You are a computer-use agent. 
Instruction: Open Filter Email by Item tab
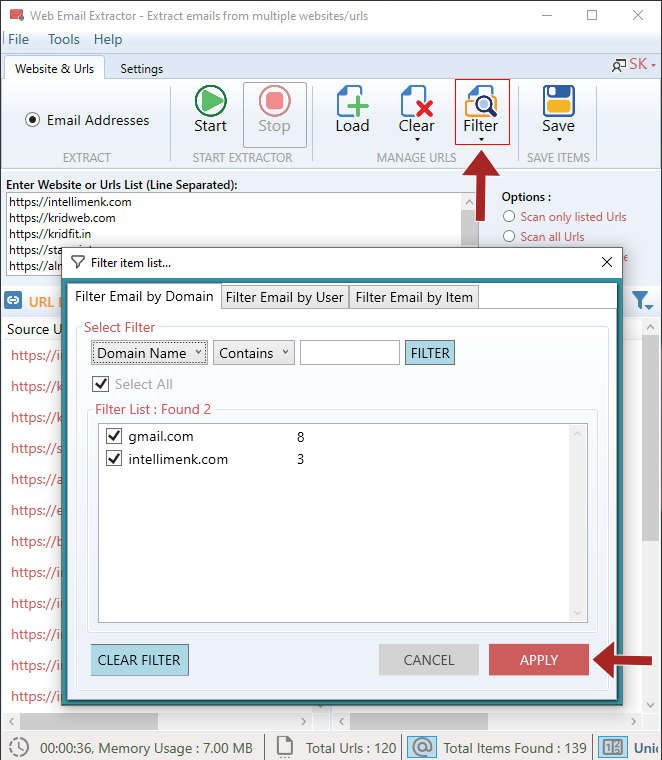pos(414,297)
